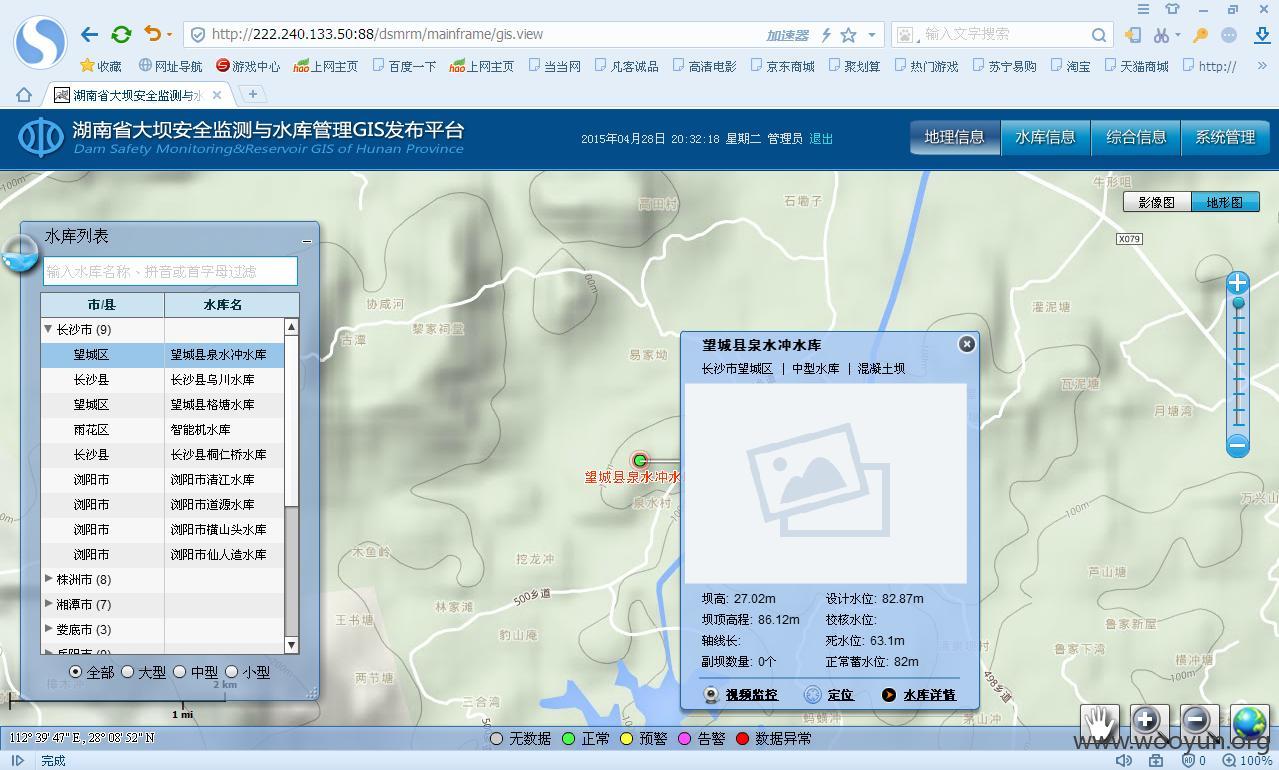Click the speaker icon in browser status bar
This screenshot has width=1279, height=770.
click(1124, 760)
